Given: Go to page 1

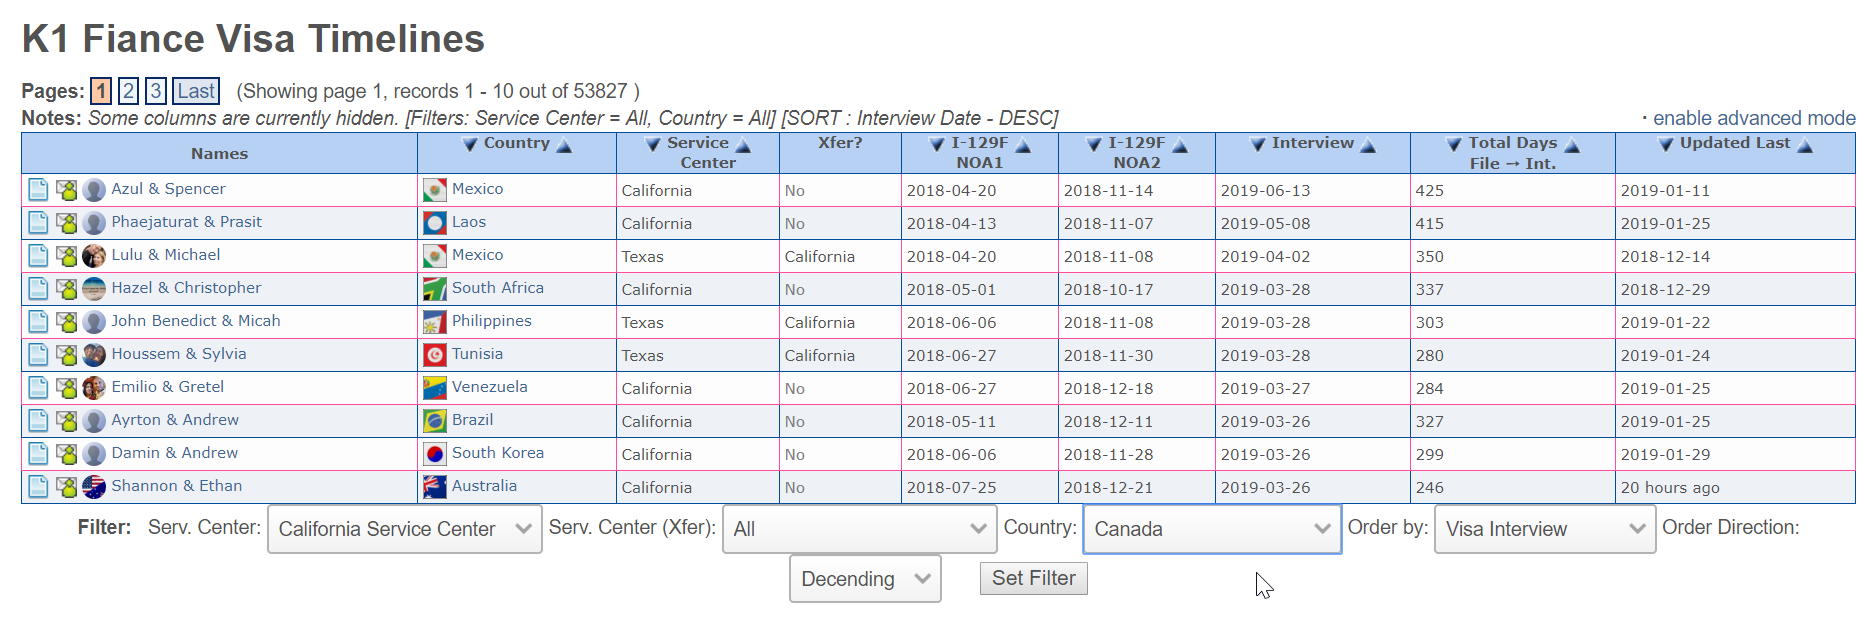Looking at the screenshot, I should (101, 91).
